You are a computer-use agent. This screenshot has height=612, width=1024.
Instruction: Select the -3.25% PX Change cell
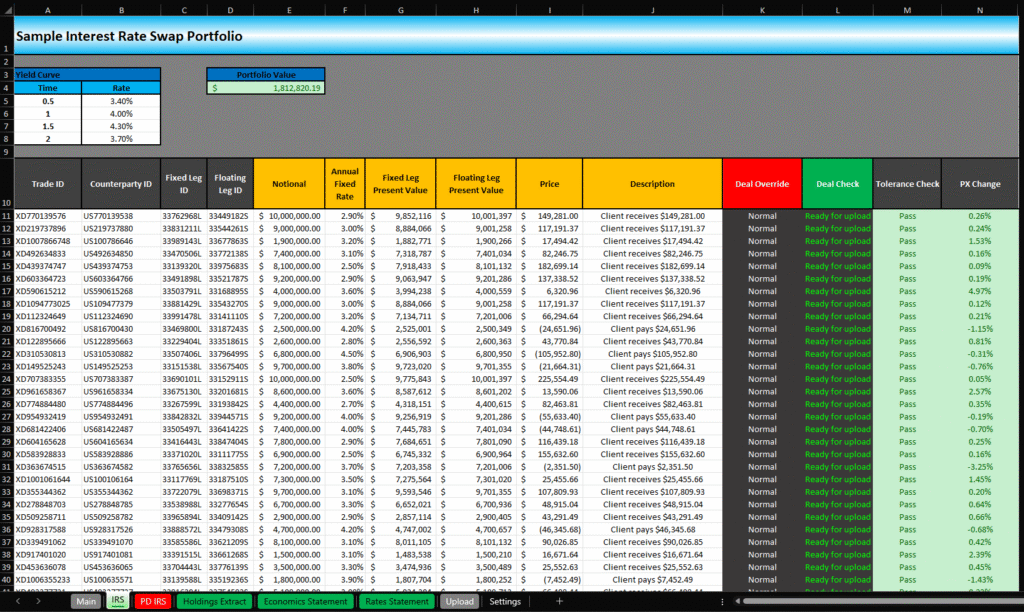[980, 467]
